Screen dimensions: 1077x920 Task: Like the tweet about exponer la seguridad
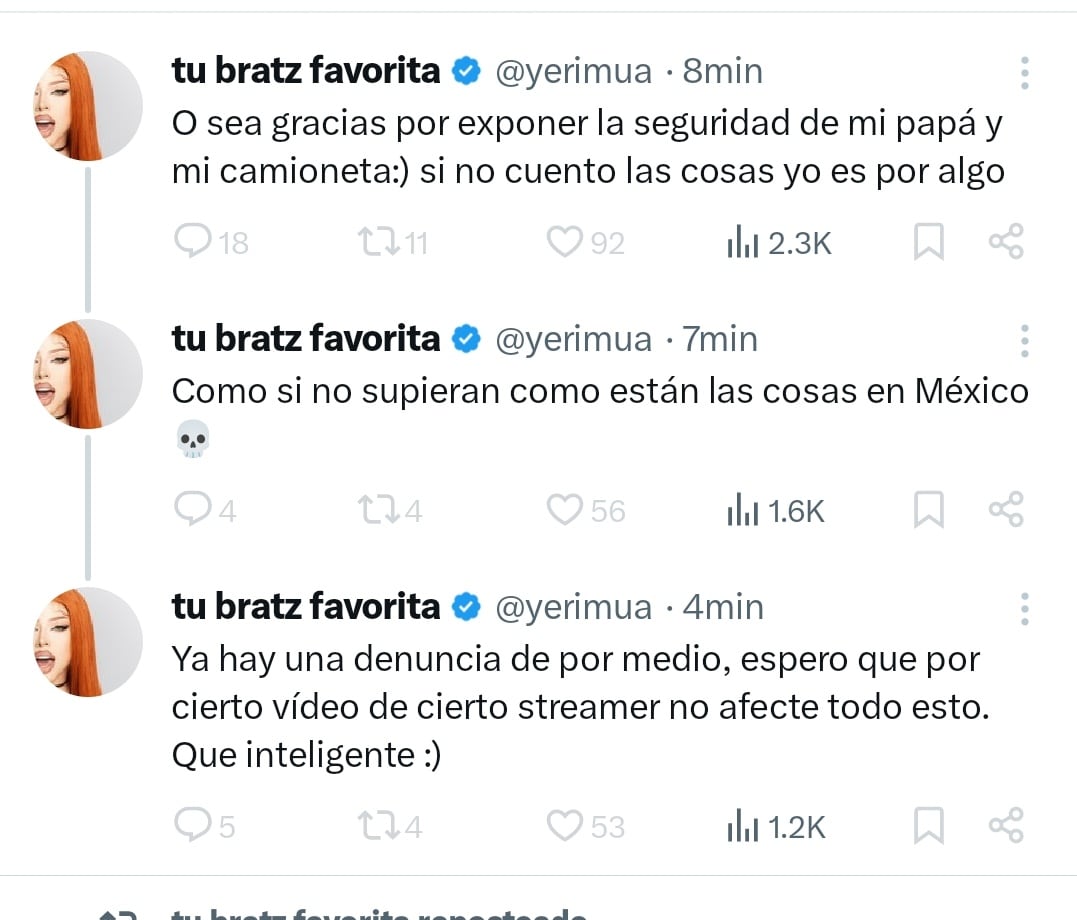pyautogui.click(x=567, y=241)
